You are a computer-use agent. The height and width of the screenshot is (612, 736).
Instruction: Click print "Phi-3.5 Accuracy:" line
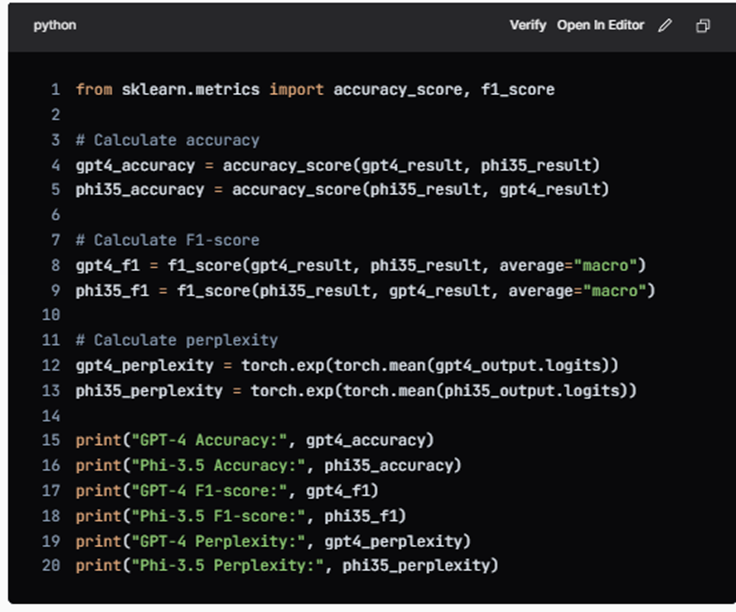[268, 465]
